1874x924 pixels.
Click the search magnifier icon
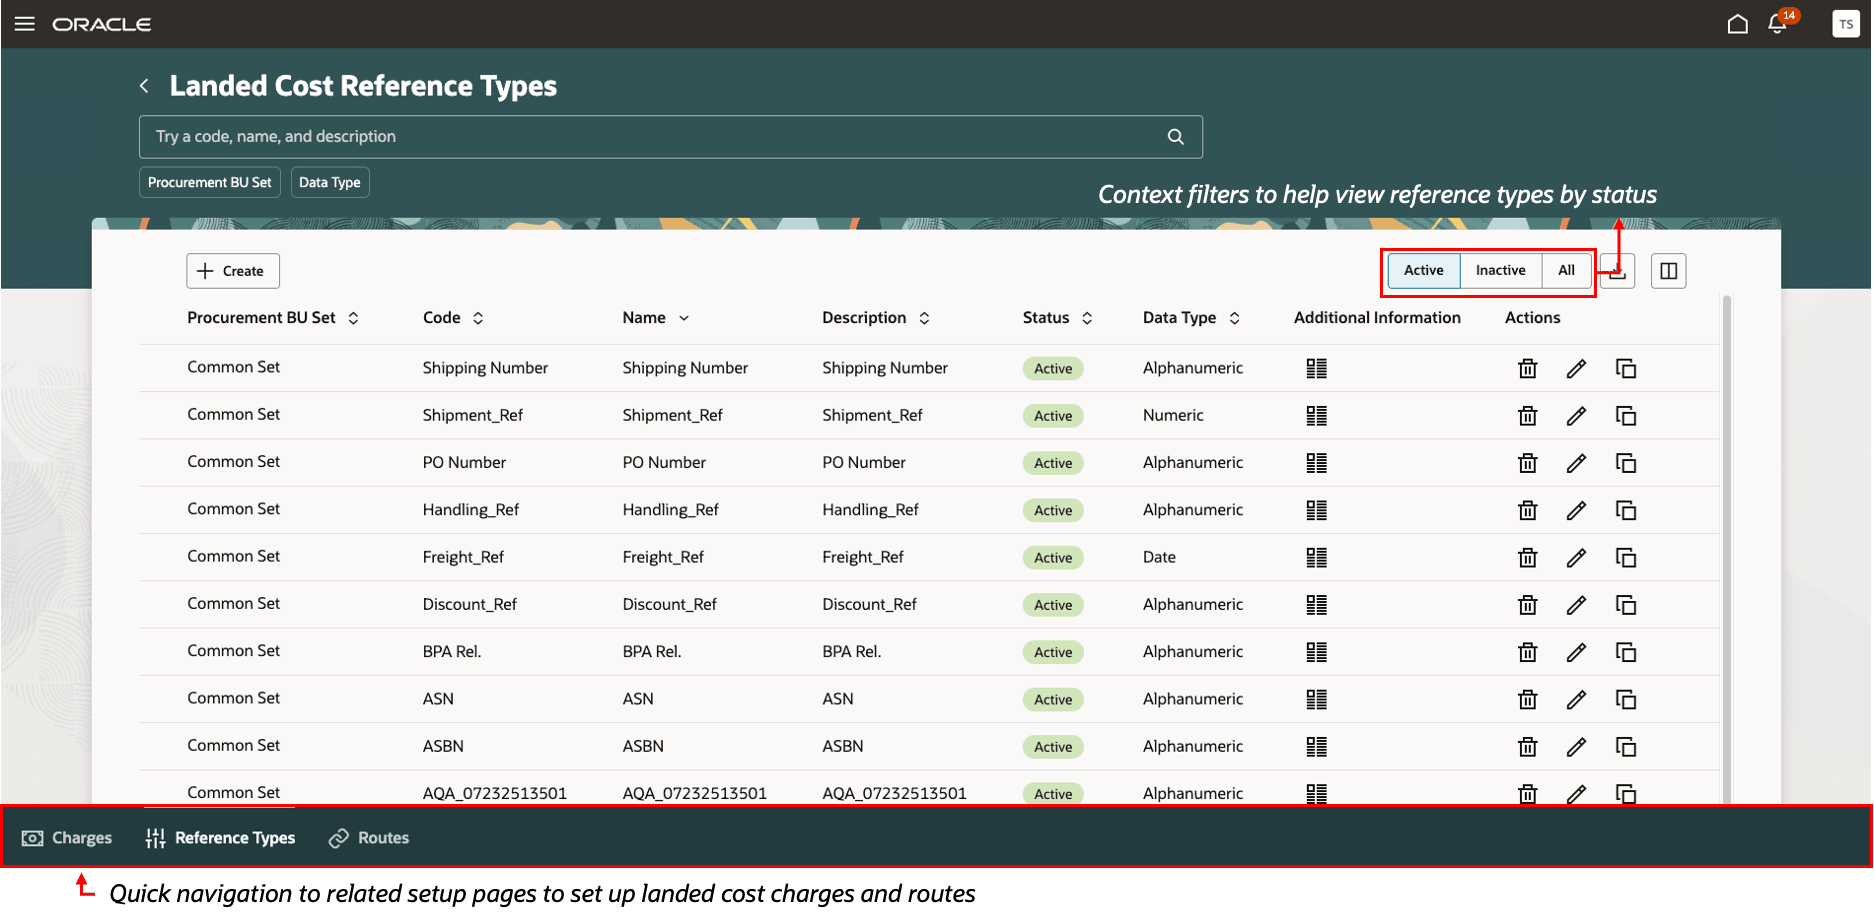click(x=1176, y=137)
